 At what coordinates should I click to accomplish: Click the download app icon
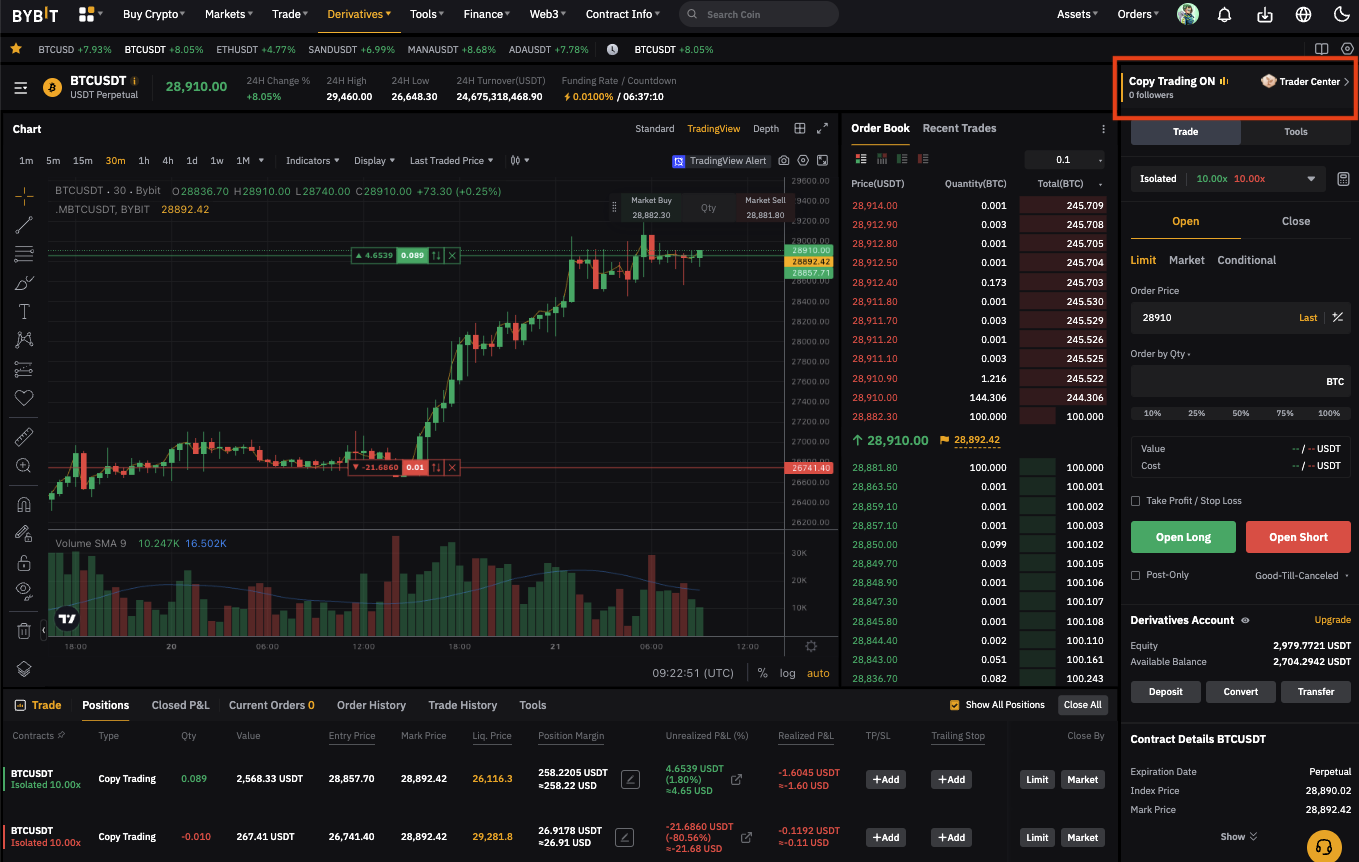[x=1265, y=14]
